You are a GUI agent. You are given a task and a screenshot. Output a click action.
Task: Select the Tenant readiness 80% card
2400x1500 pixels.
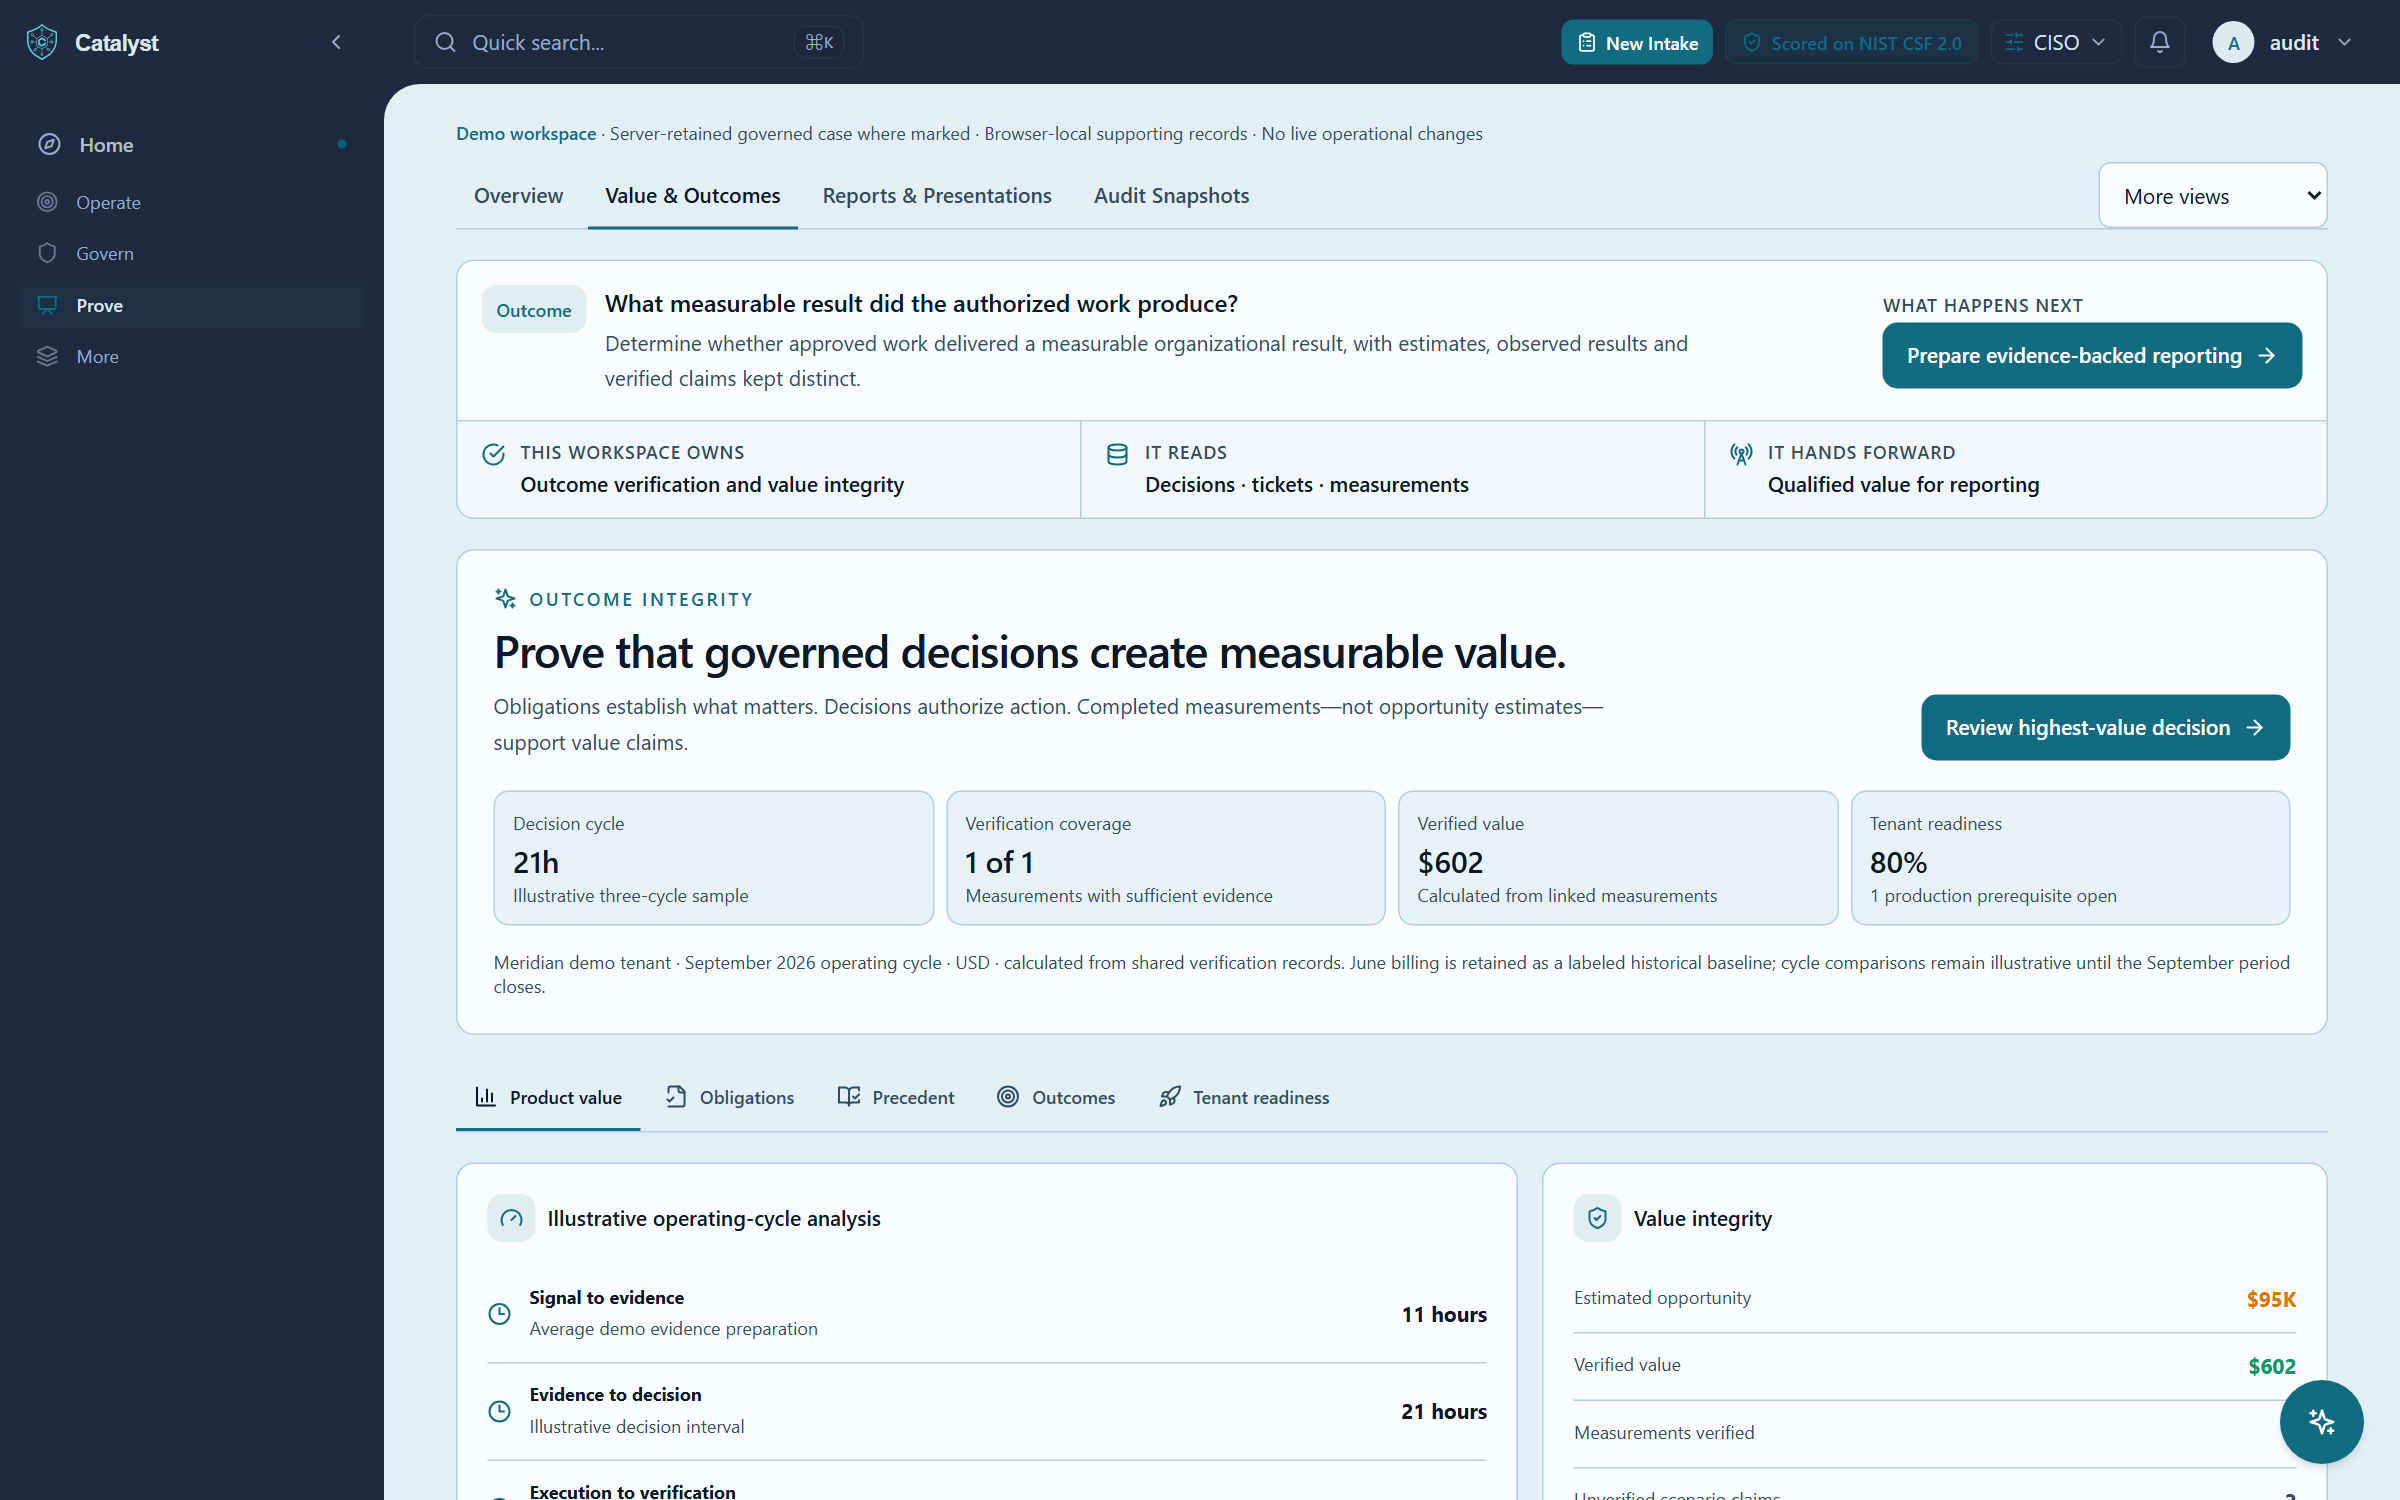click(x=2070, y=858)
